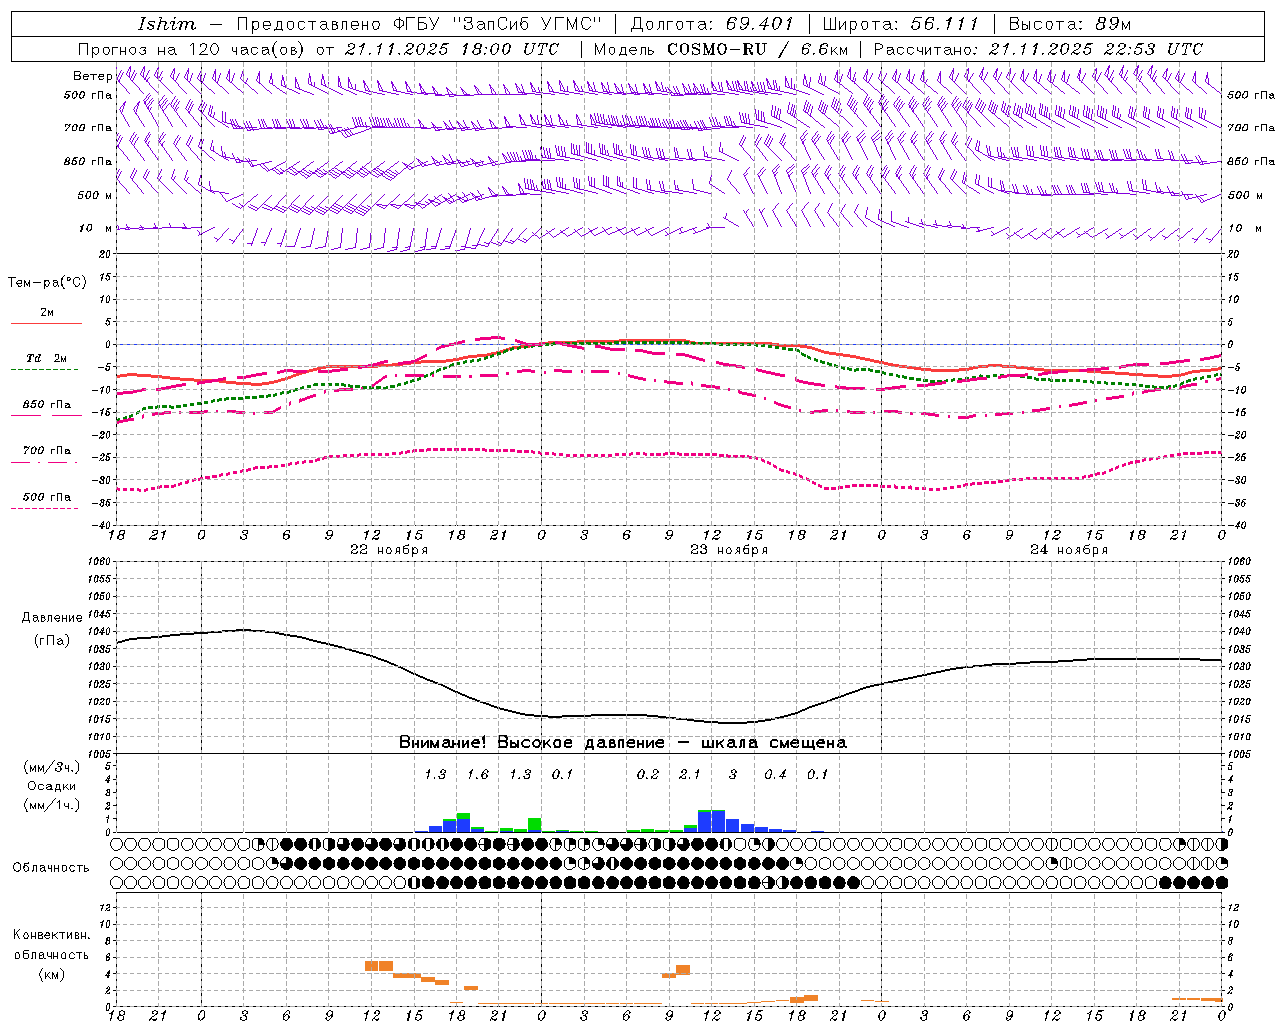1280x1024 pixels.
Task: Select the "Осадки" precipitation label
Action: 52,786
